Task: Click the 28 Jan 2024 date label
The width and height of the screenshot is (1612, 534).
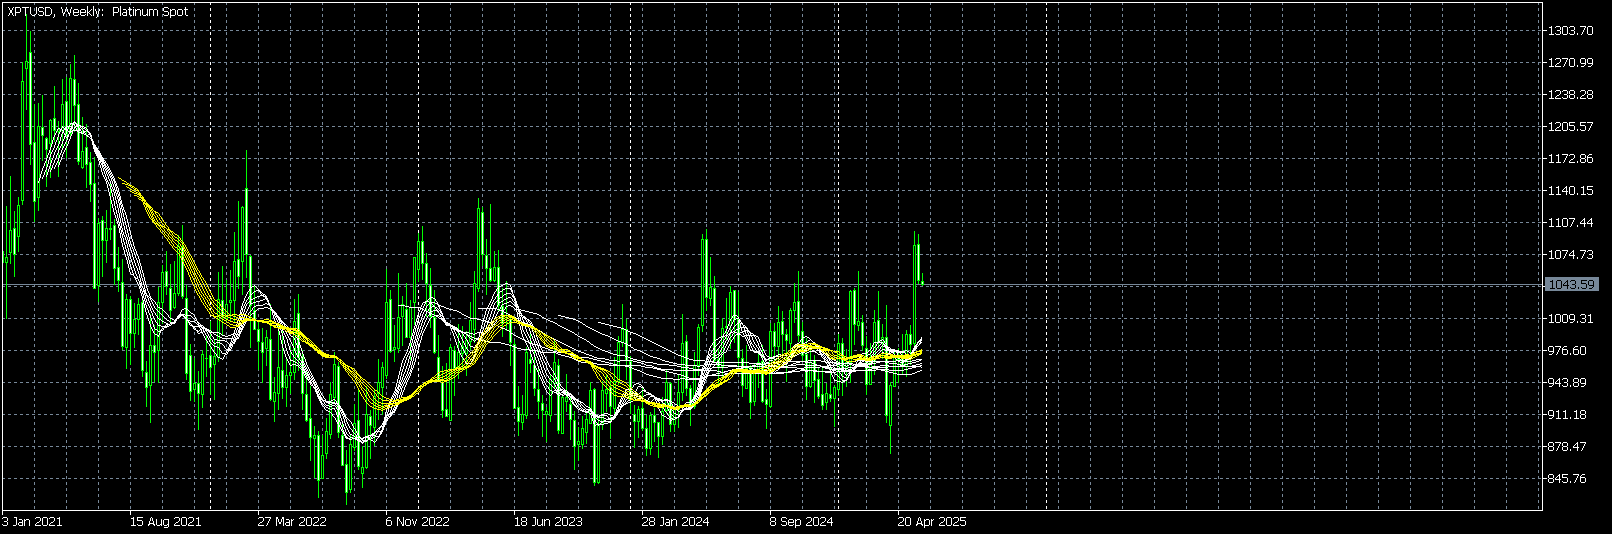Action: (676, 522)
